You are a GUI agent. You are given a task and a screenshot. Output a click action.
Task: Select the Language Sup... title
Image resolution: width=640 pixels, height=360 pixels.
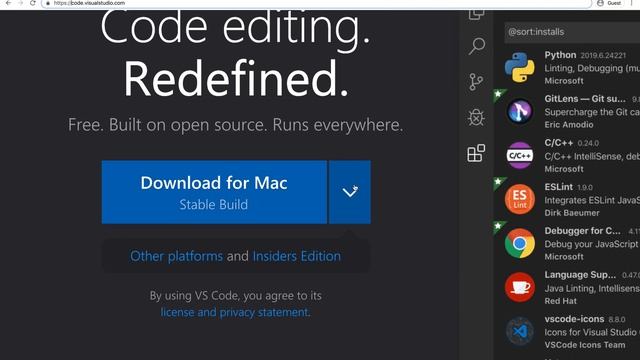pyautogui.click(x=580, y=275)
